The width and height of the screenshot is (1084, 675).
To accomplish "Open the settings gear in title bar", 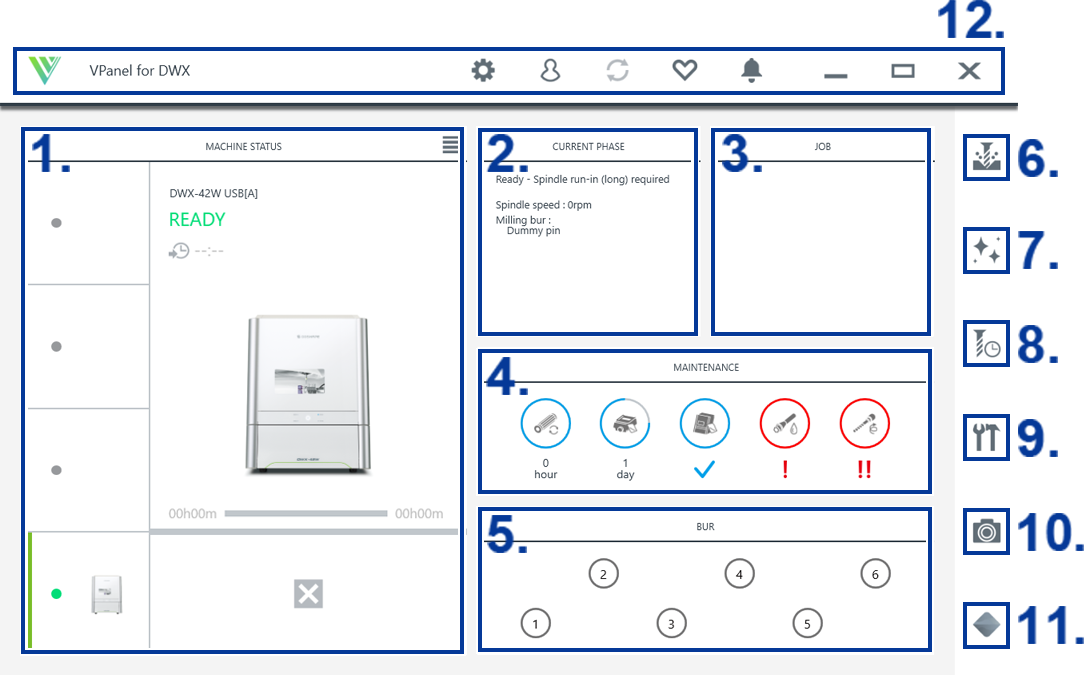I will click(x=483, y=70).
